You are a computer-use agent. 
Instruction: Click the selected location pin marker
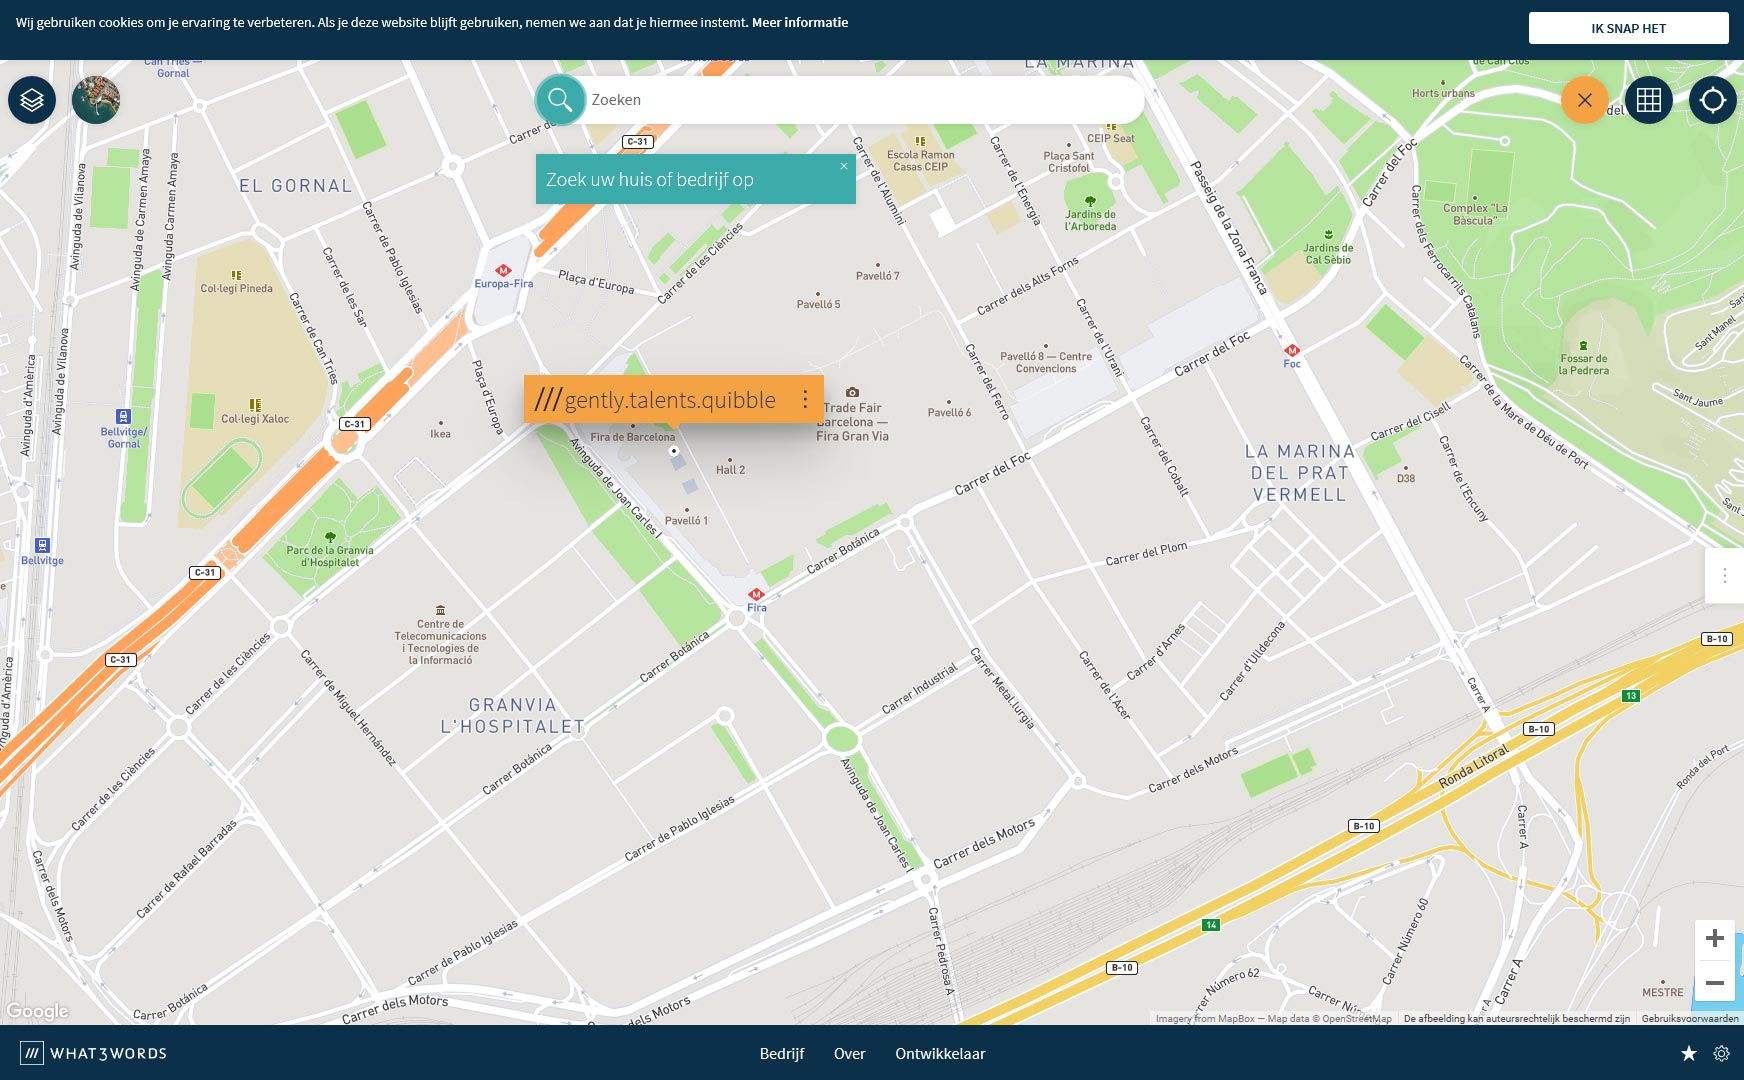tap(674, 451)
